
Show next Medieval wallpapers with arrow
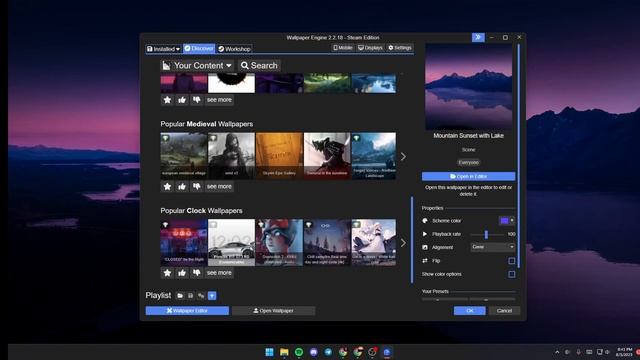coord(403,157)
